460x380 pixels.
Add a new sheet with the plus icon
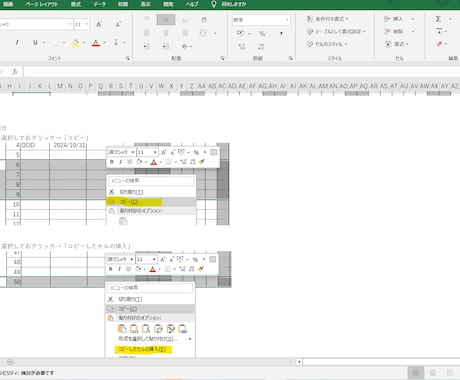tap(10, 362)
